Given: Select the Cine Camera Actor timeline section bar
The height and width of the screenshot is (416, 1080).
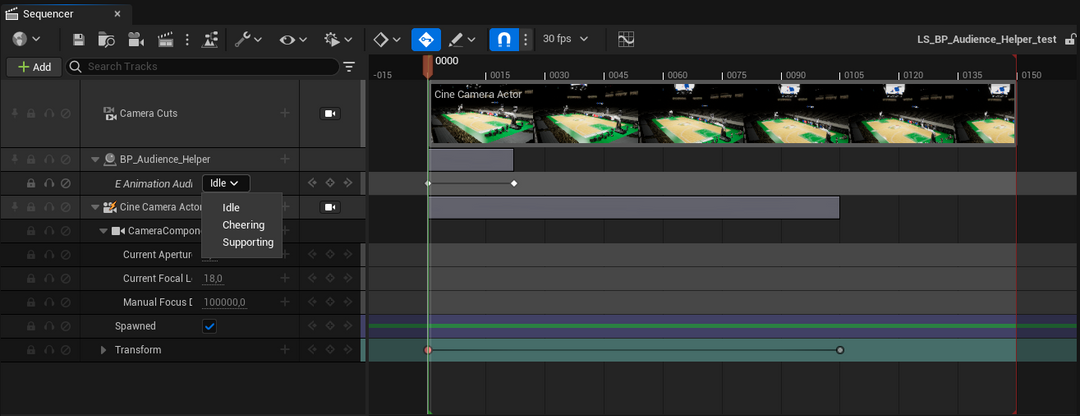Looking at the screenshot, I should pos(634,207).
